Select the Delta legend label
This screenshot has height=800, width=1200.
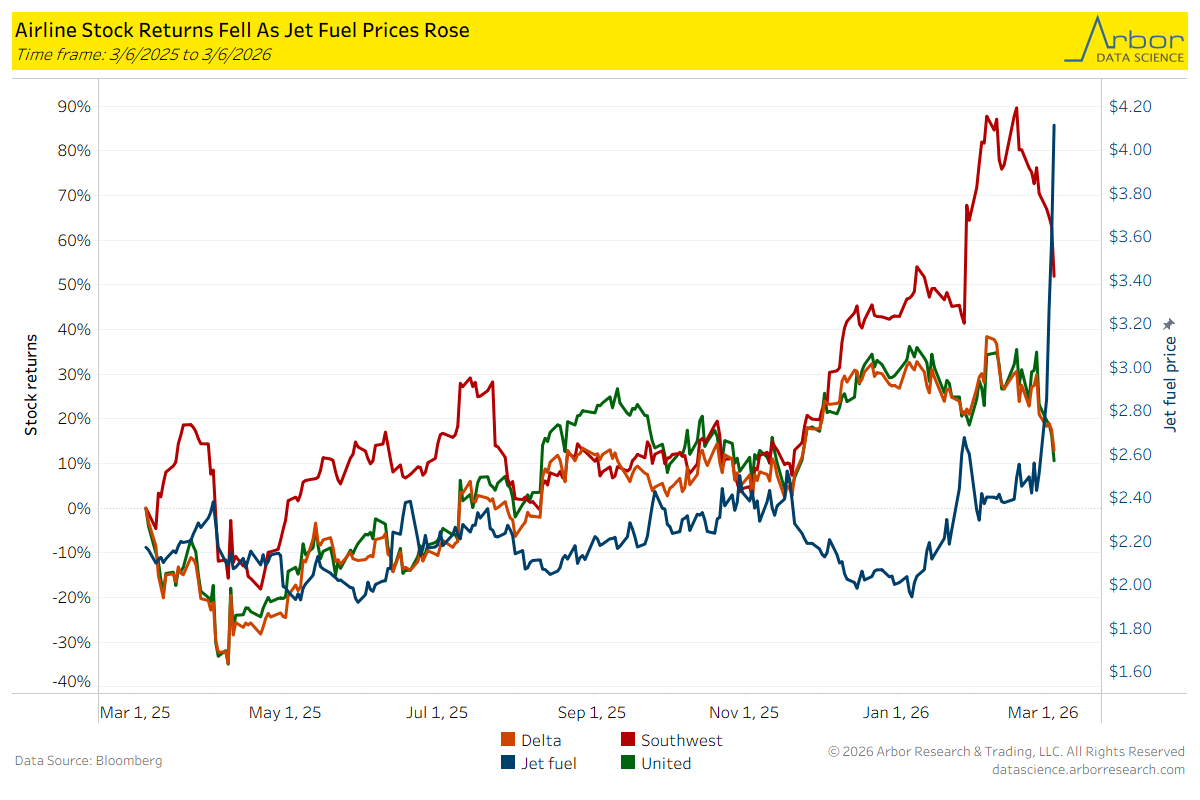pos(540,741)
